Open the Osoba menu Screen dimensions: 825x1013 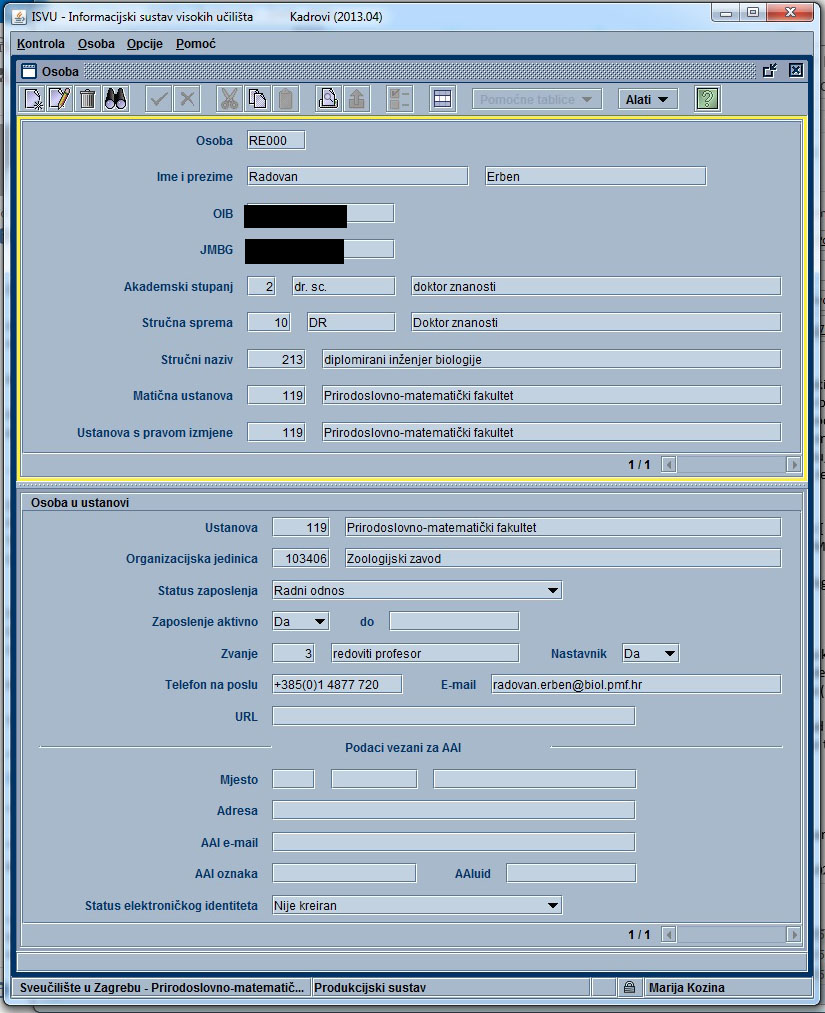(x=96, y=44)
